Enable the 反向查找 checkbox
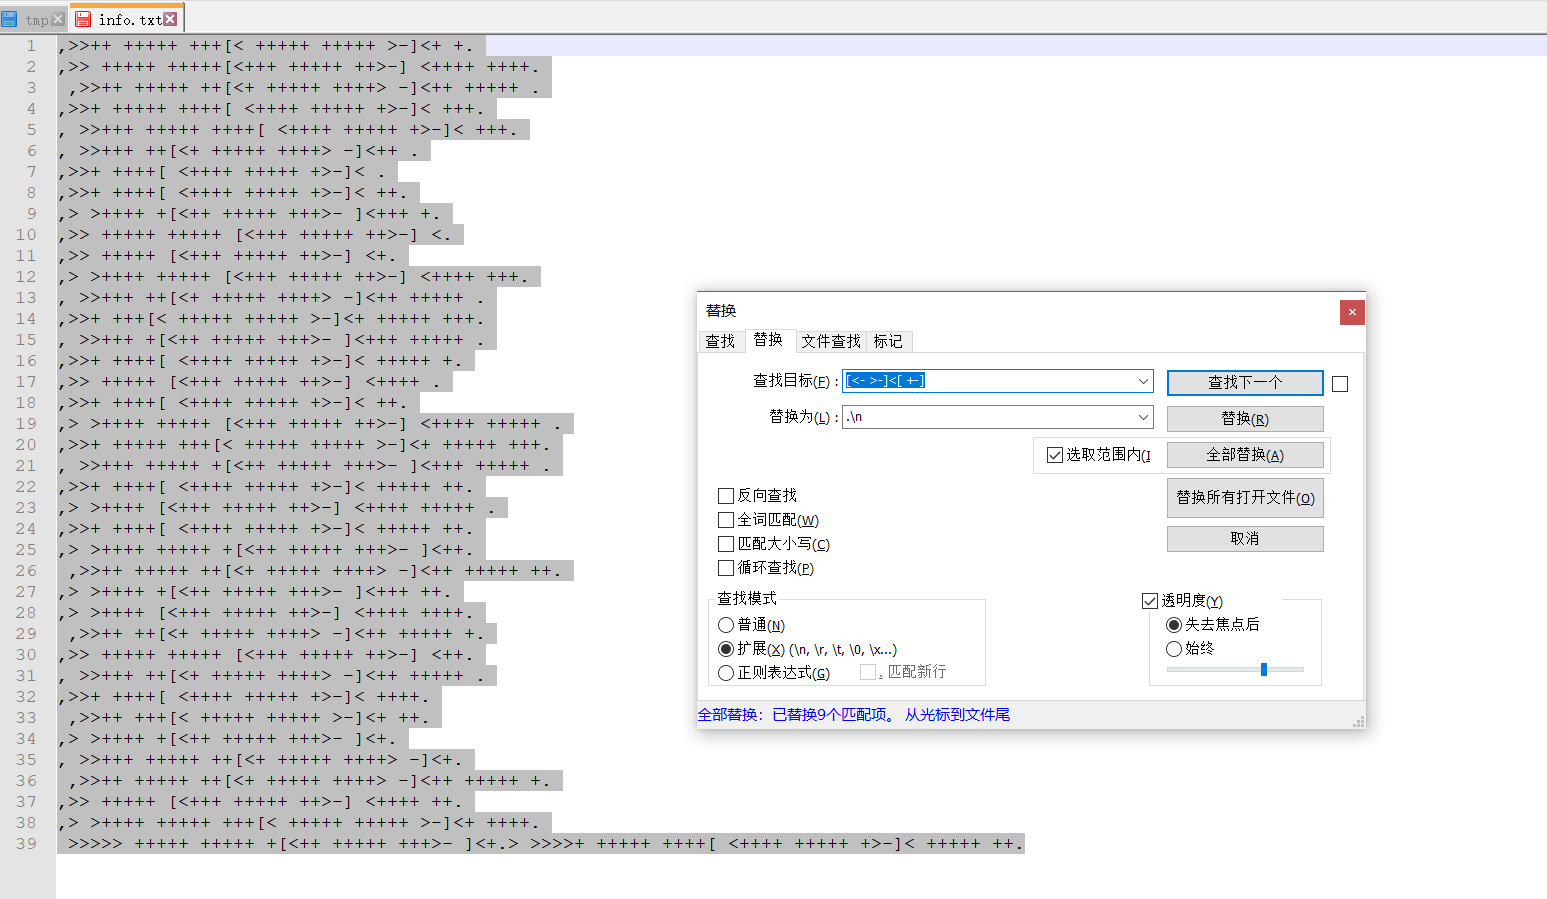 725,495
